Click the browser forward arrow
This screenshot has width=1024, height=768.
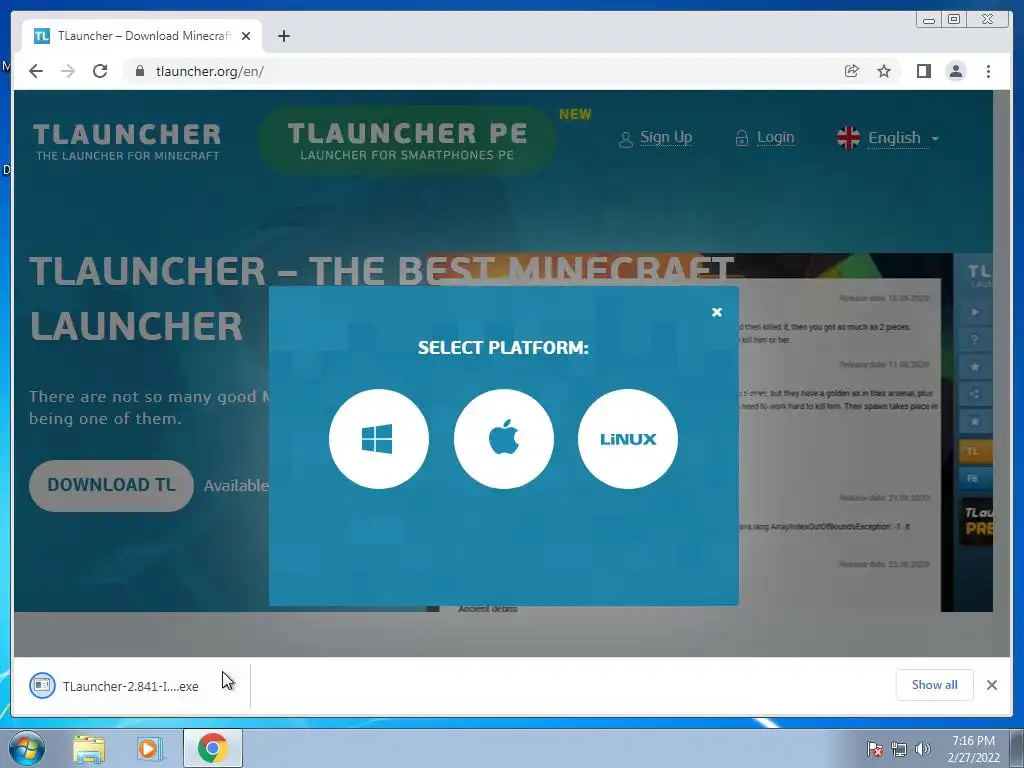68,71
